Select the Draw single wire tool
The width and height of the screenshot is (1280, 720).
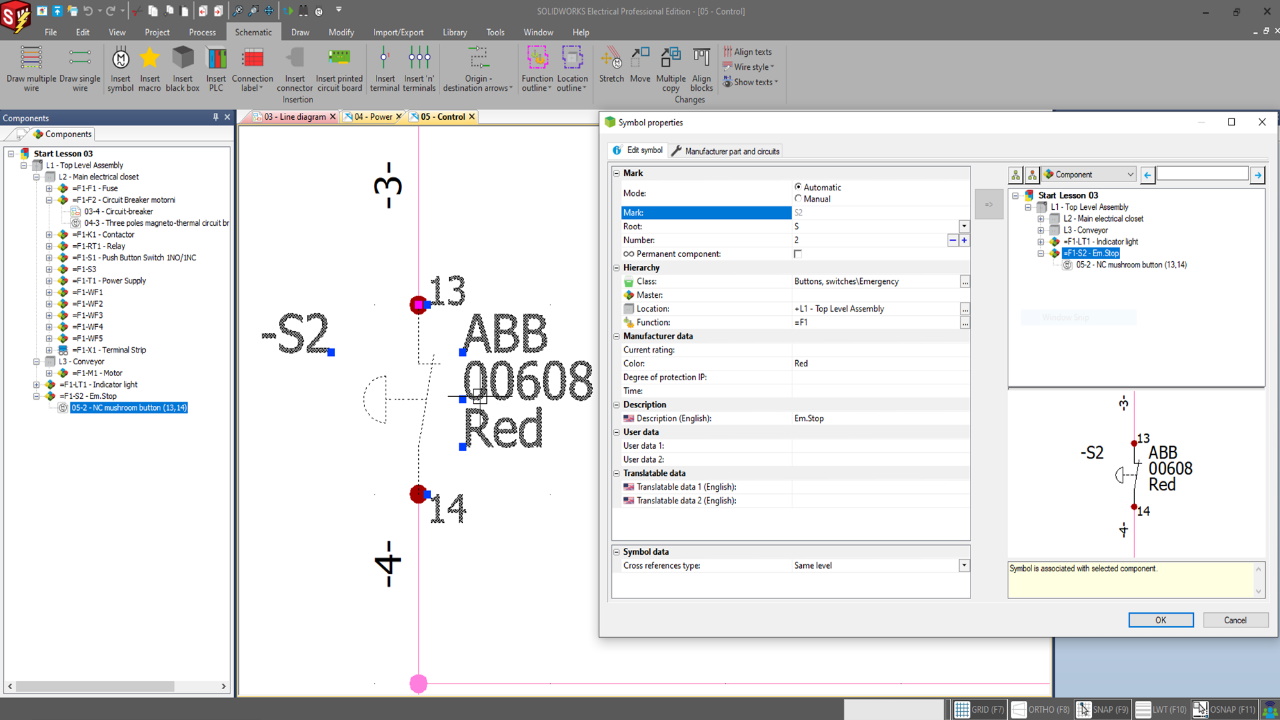tap(80, 69)
